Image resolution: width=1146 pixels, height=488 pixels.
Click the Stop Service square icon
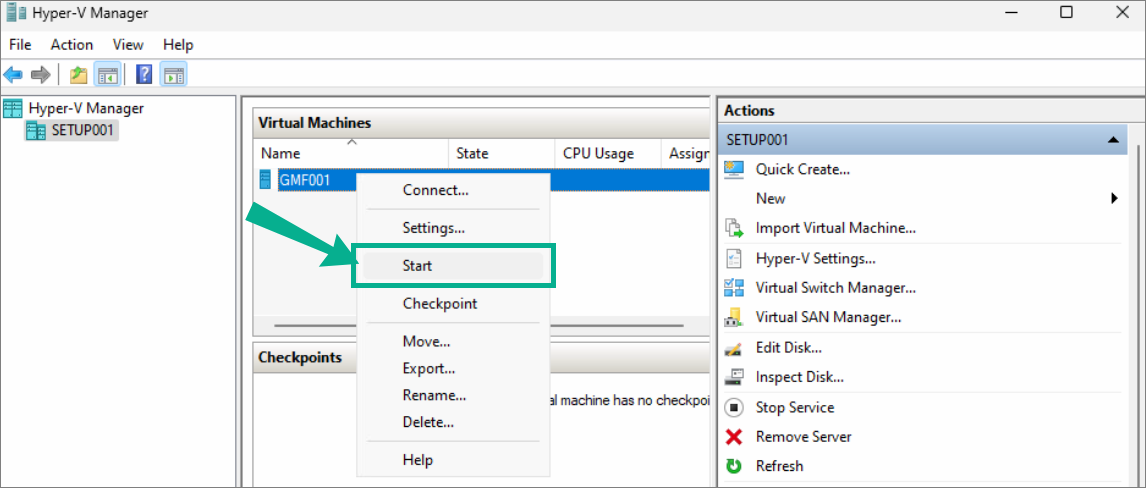click(734, 407)
